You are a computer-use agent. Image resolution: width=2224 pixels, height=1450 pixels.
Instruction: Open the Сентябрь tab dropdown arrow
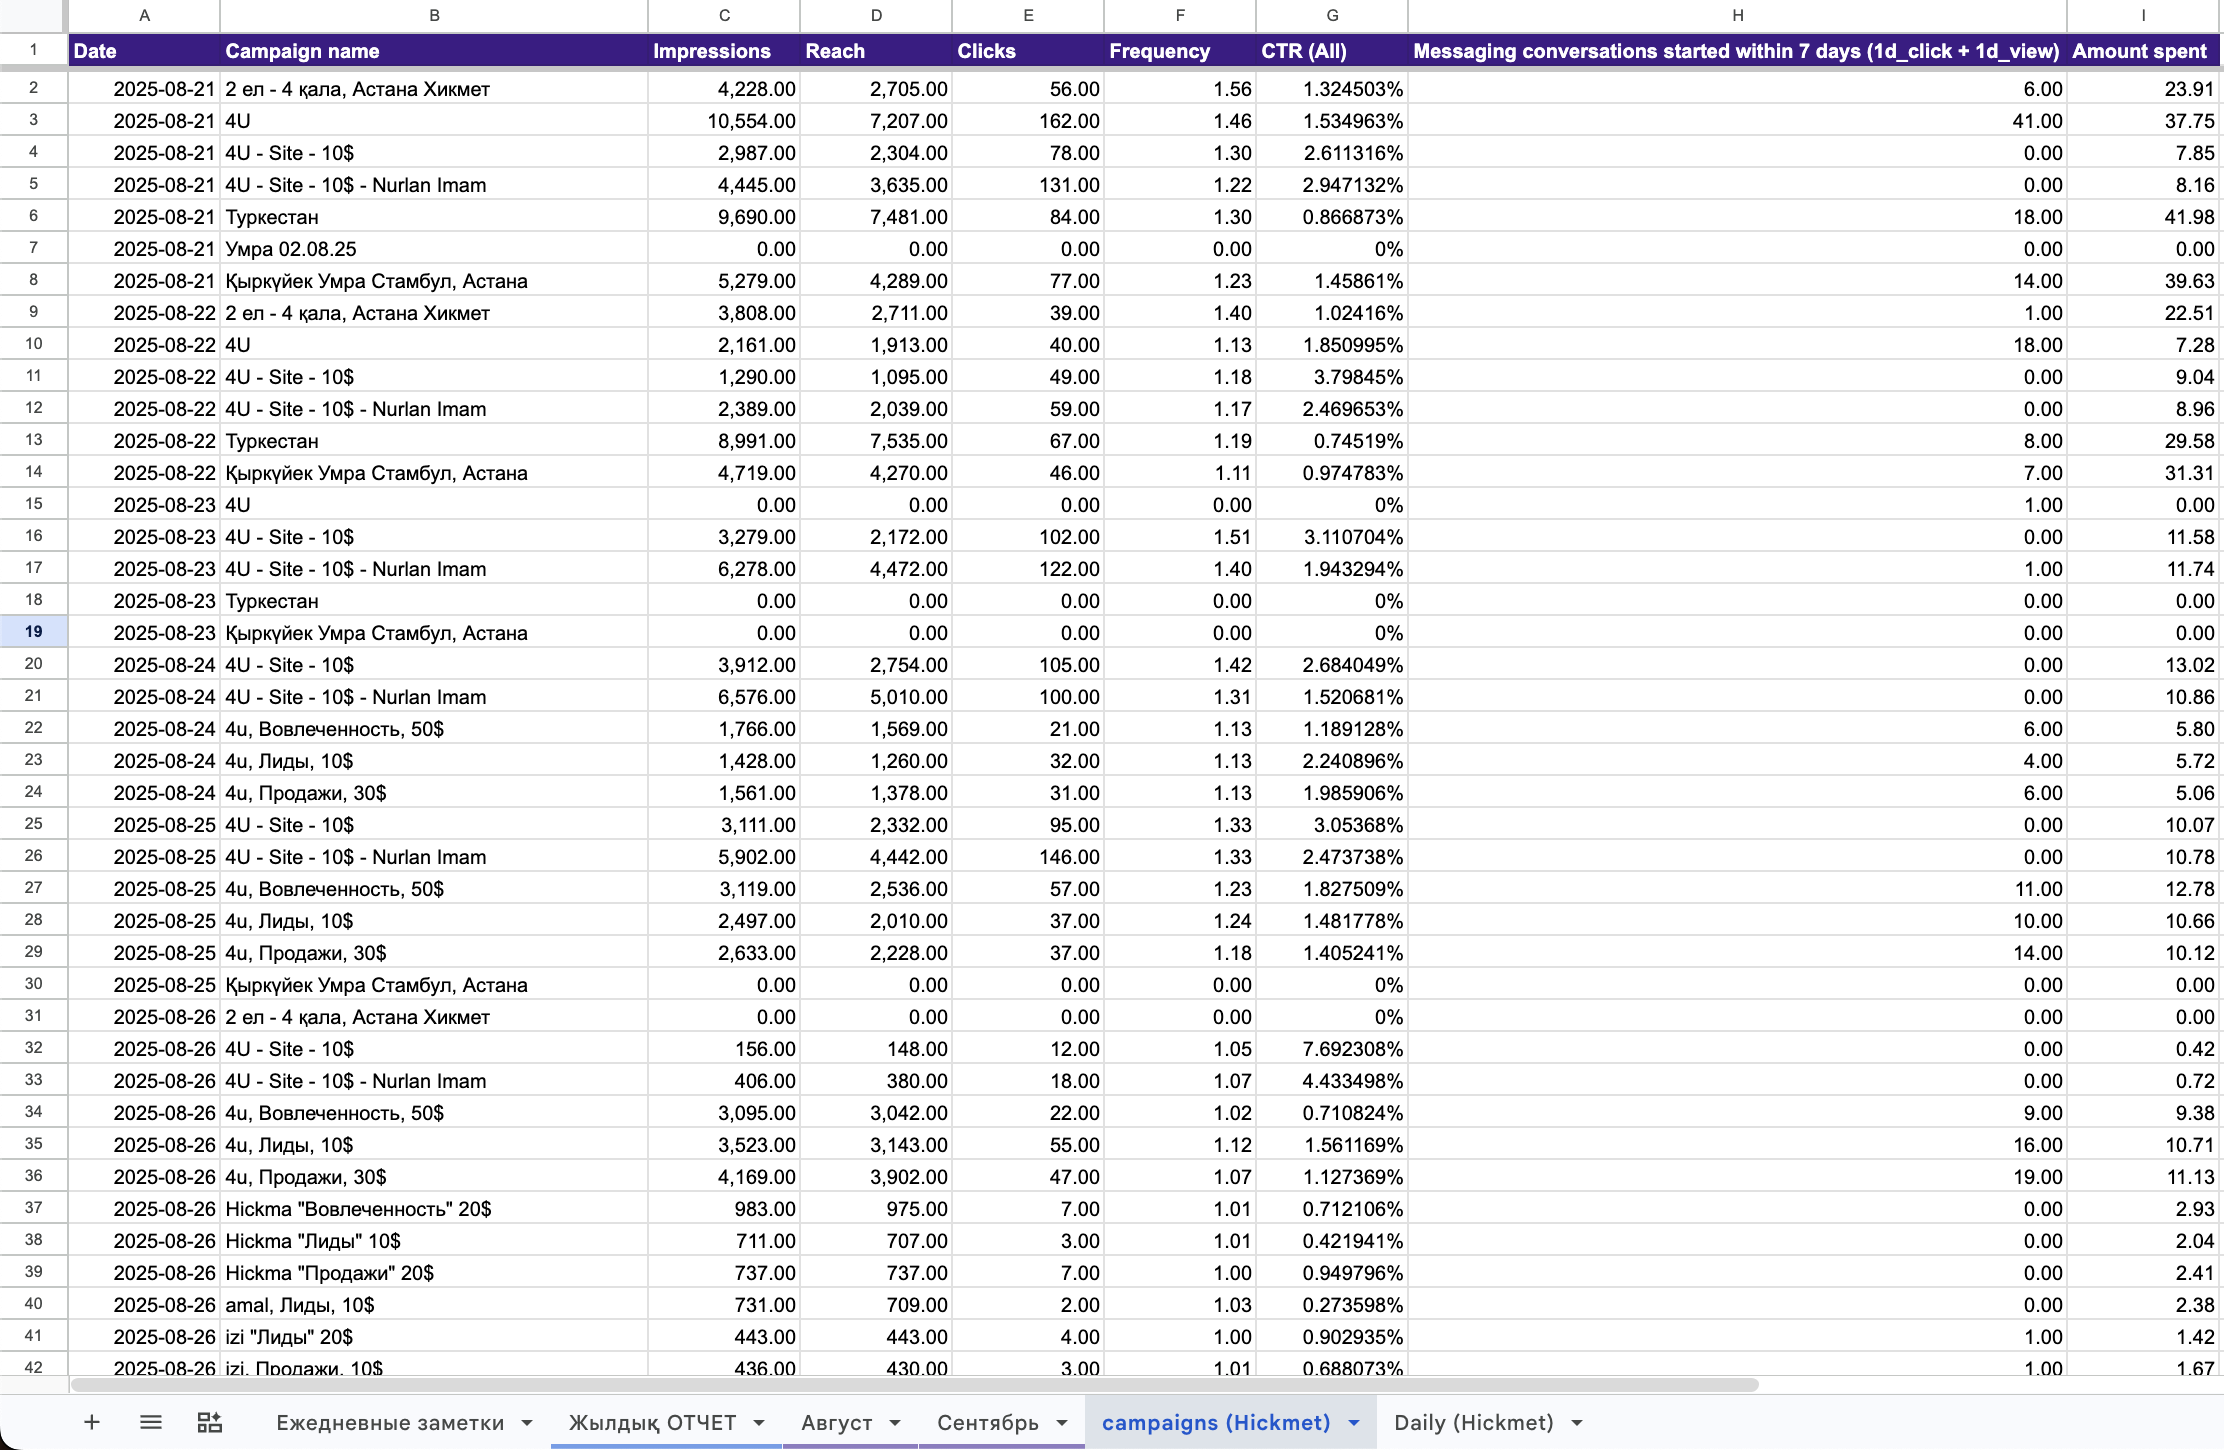(1062, 1423)
